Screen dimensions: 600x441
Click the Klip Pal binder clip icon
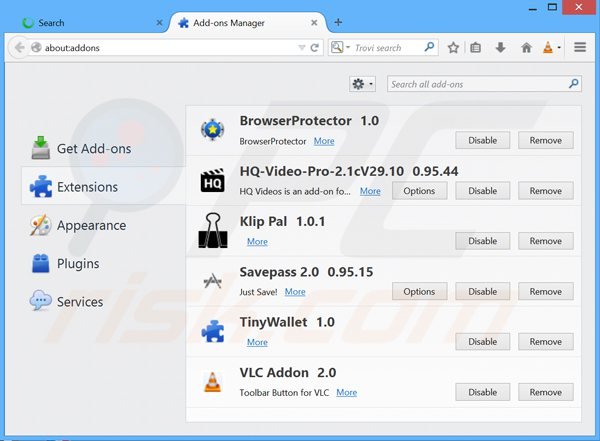point(213,230)
